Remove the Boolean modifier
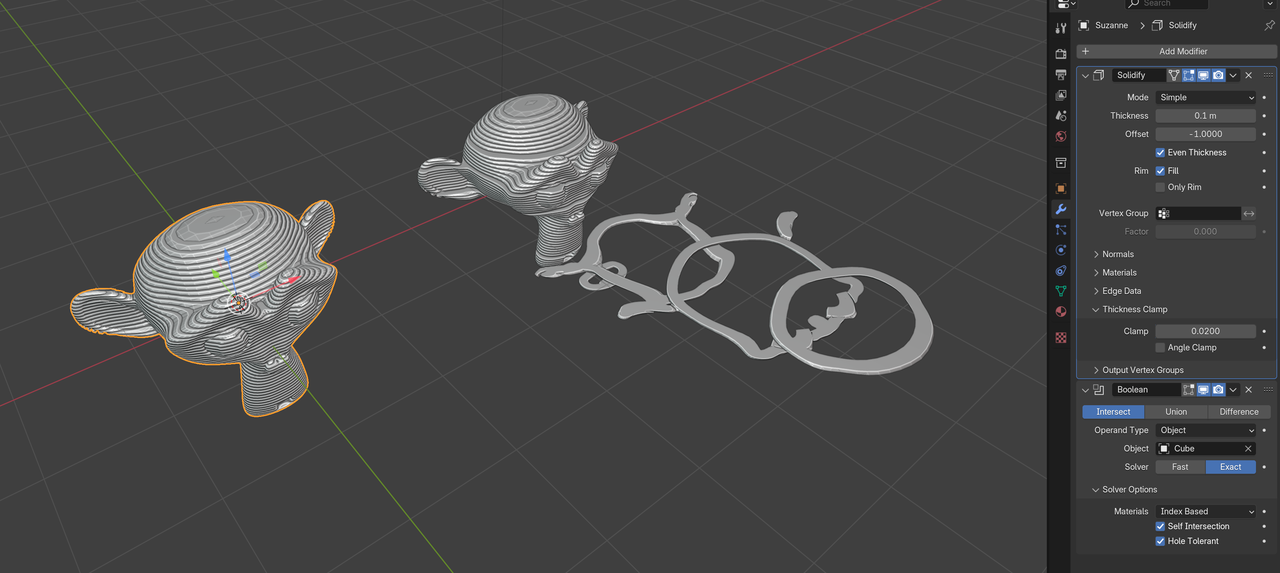The image size is (1280, 573). pos(1248,389)
